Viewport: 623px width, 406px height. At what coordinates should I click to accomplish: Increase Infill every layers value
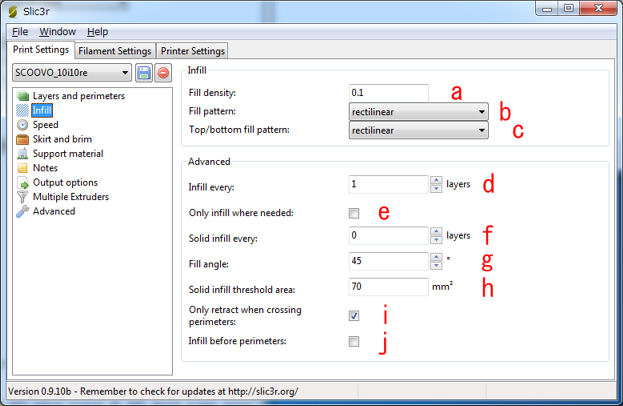click(x=436, y=180)
